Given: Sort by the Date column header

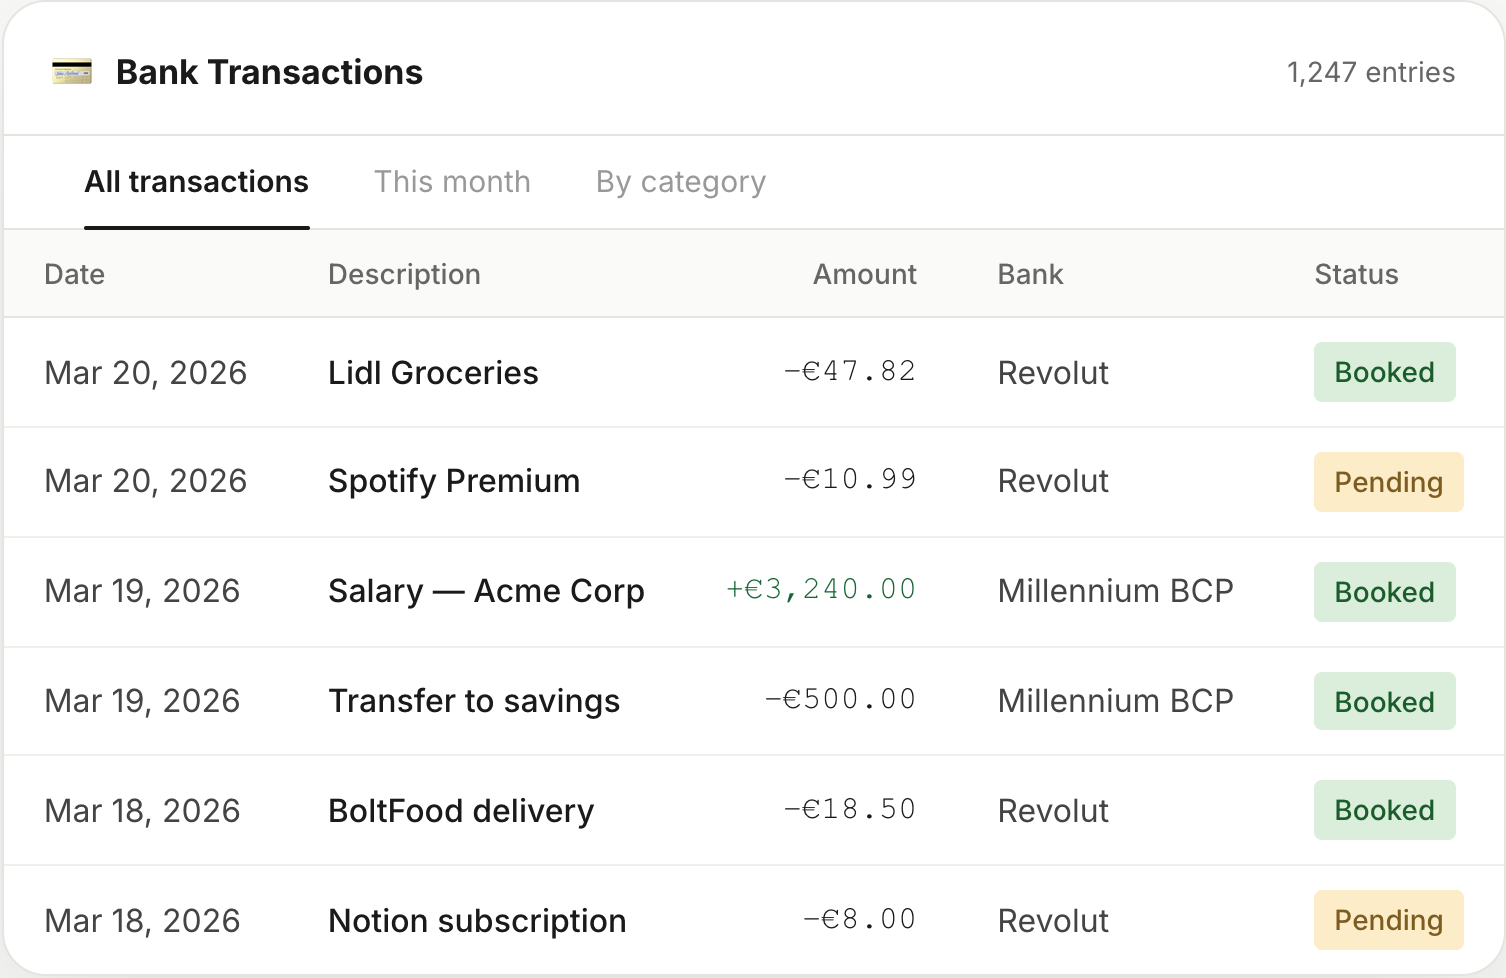Looking at the screenshot, I should point(74,274).
